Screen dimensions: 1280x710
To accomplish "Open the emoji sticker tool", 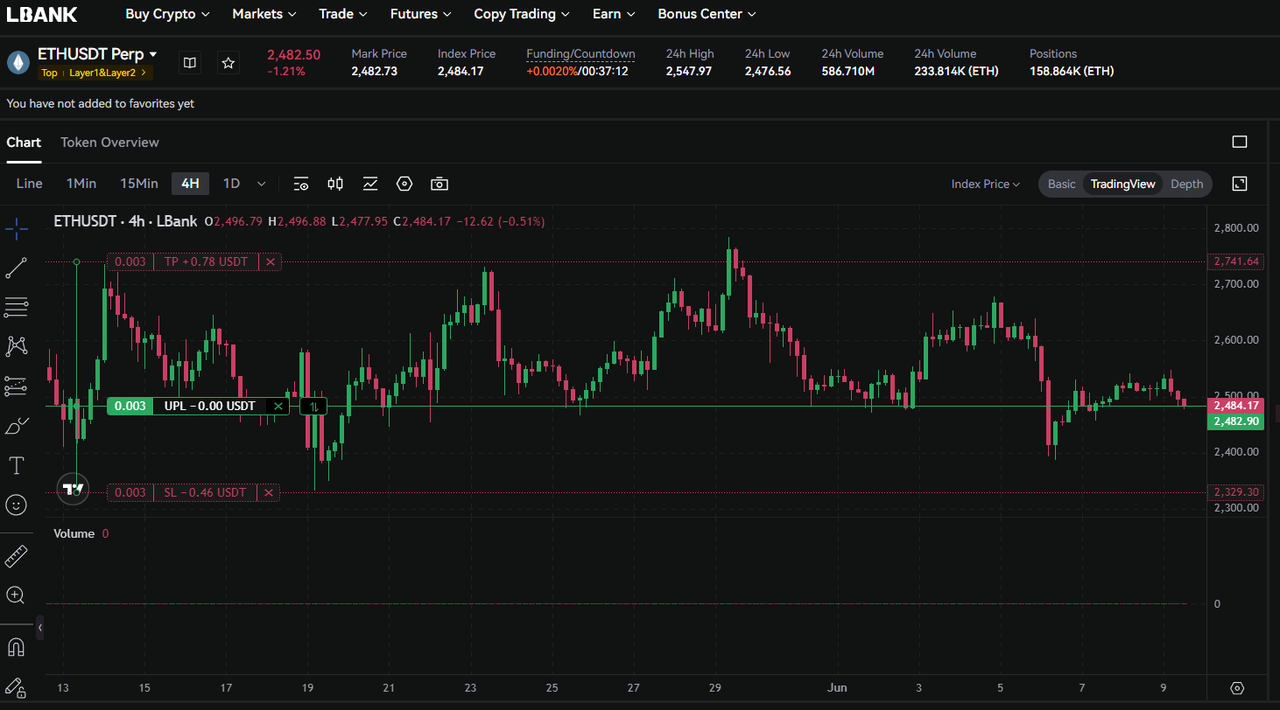I will pos(16,505).
